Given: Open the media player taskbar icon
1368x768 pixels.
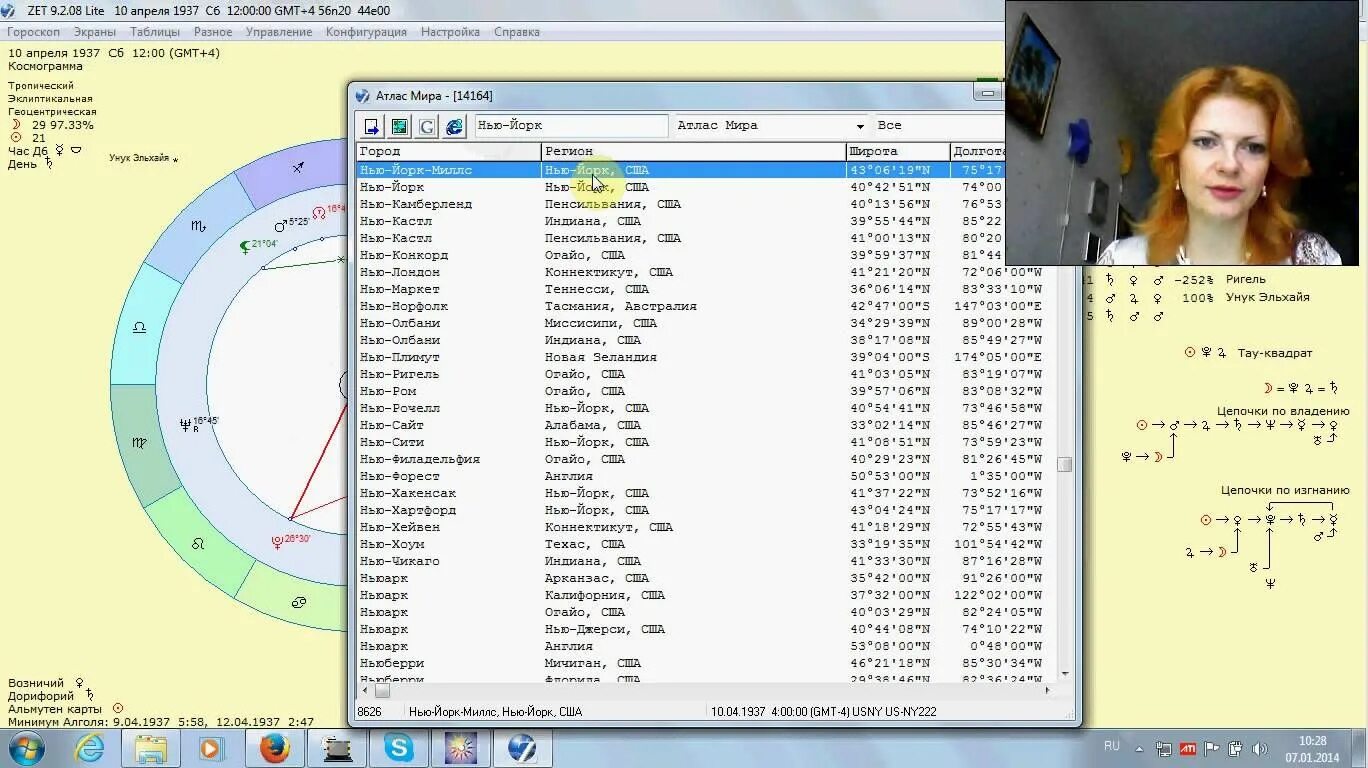Looking at the screenshot, I should [x=211, y=748].
